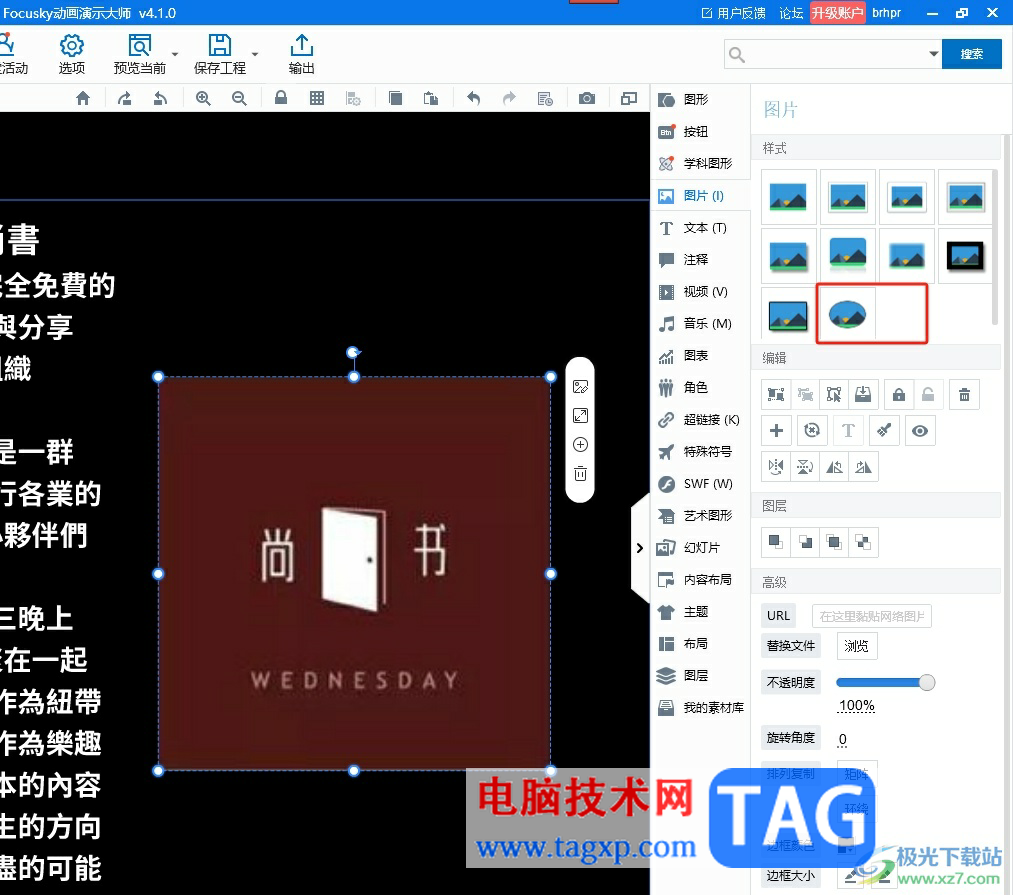Viewport: 1013px width, 895px height.
Task: Zoom in the canvas
Action: coord(204,98)
